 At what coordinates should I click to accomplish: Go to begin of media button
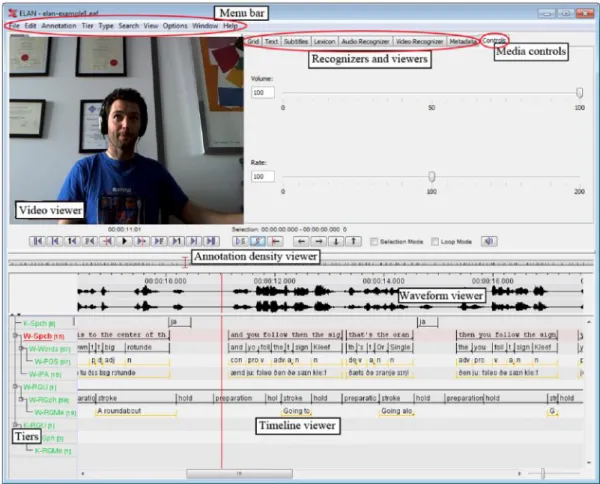[x=37, y=241]
